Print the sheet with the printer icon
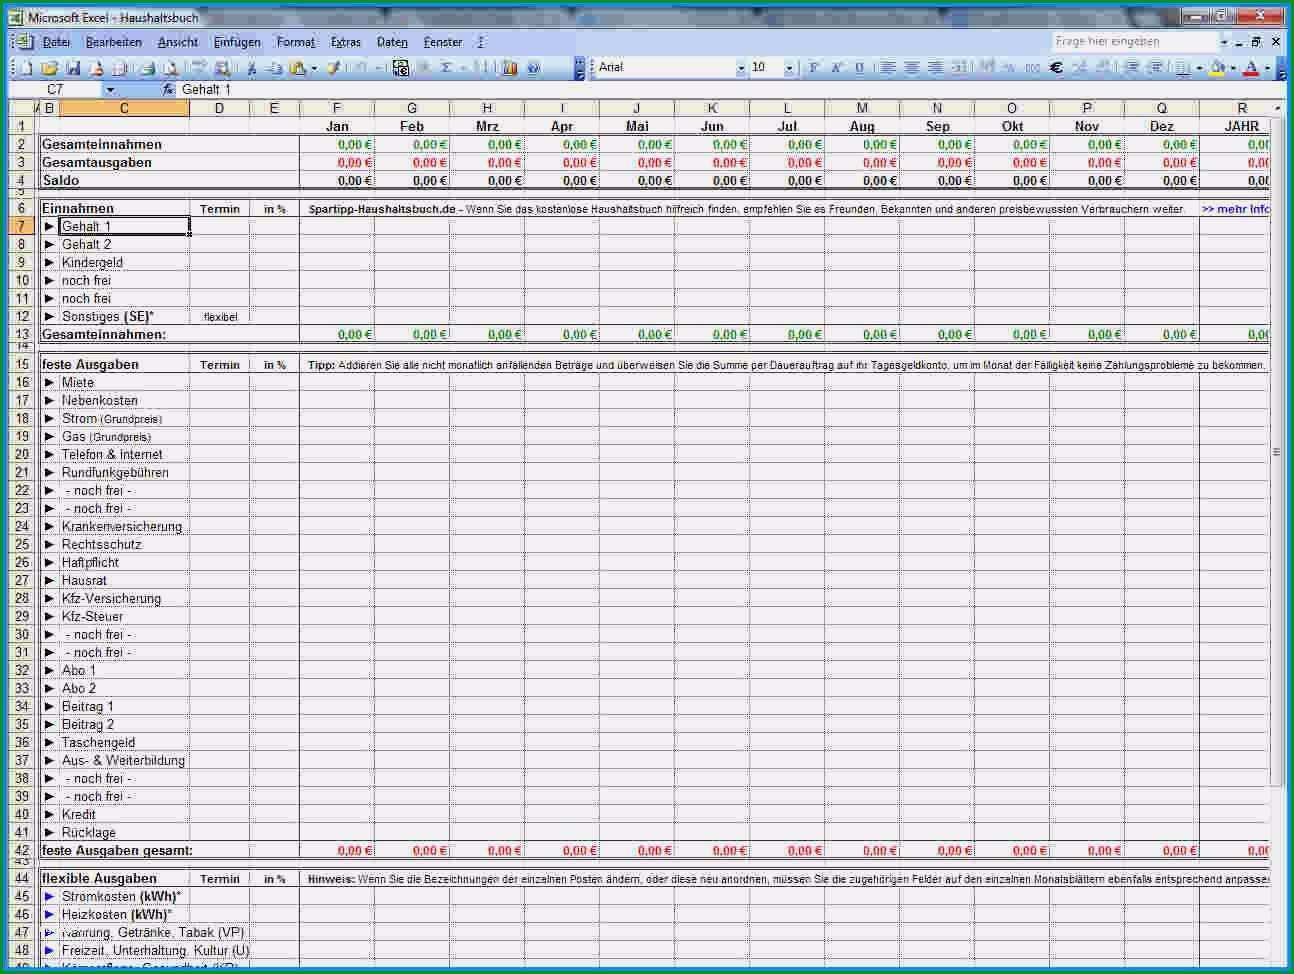1294x974 pixels. coord(146,68)
